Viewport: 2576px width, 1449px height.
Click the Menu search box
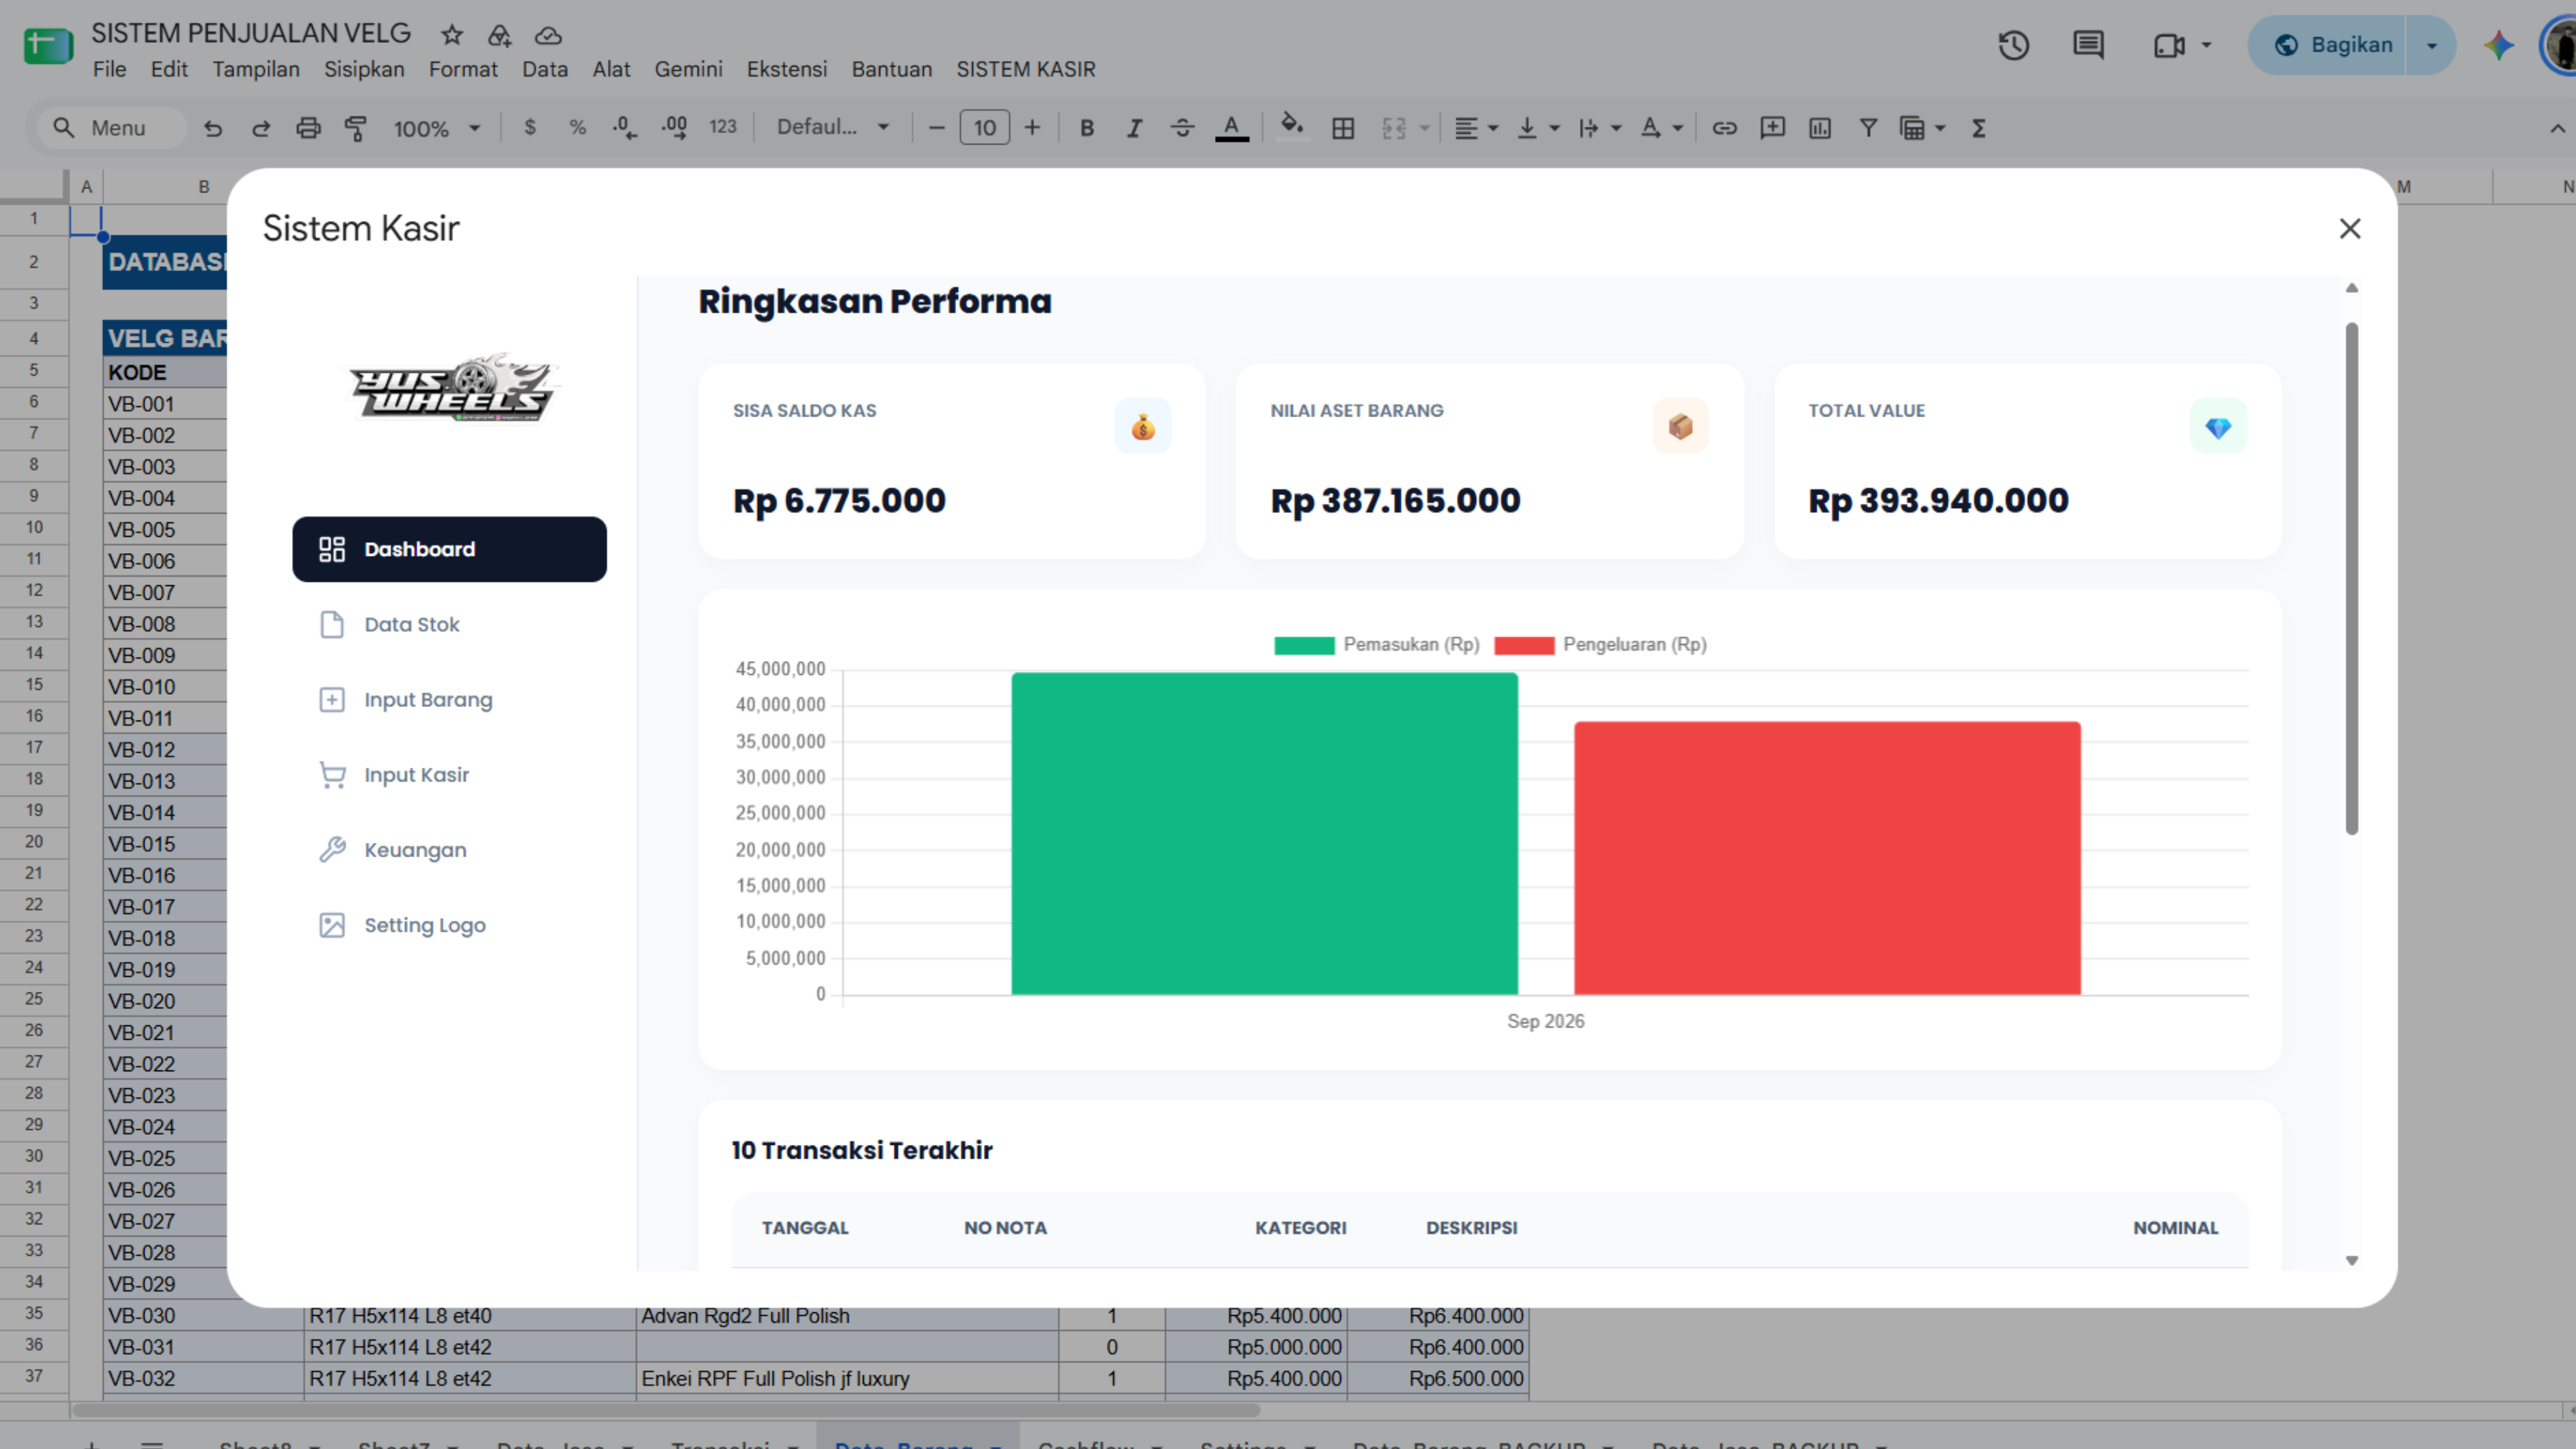tap(112, 128)
